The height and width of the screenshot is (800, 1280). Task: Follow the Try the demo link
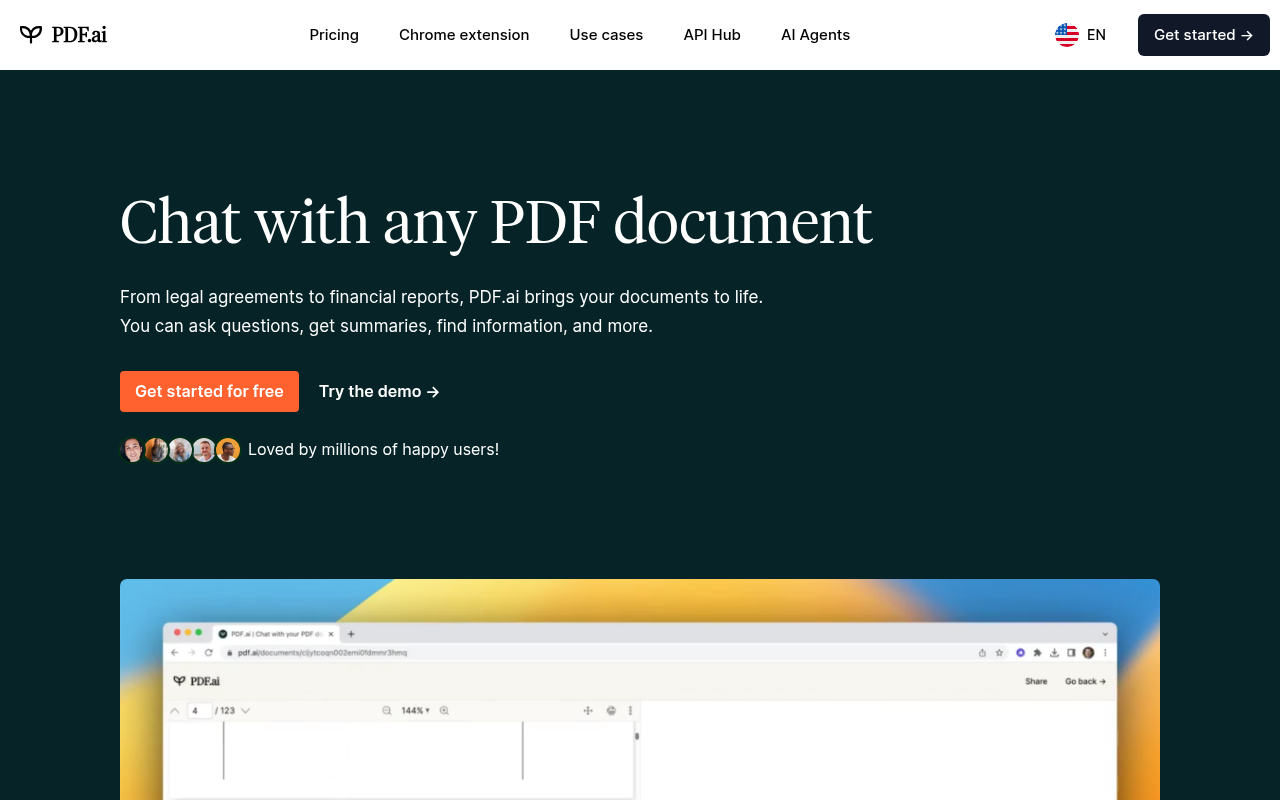pos(378,391)
